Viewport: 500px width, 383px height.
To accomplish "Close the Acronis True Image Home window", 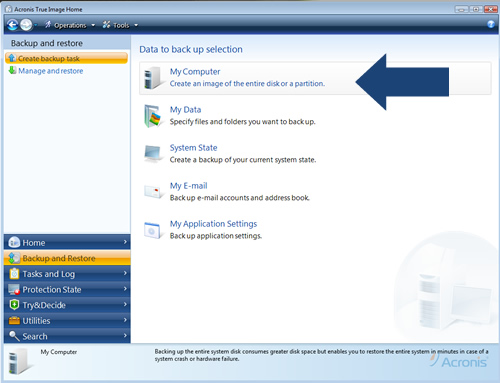I will pyautogui.click(x=491, y=9).
